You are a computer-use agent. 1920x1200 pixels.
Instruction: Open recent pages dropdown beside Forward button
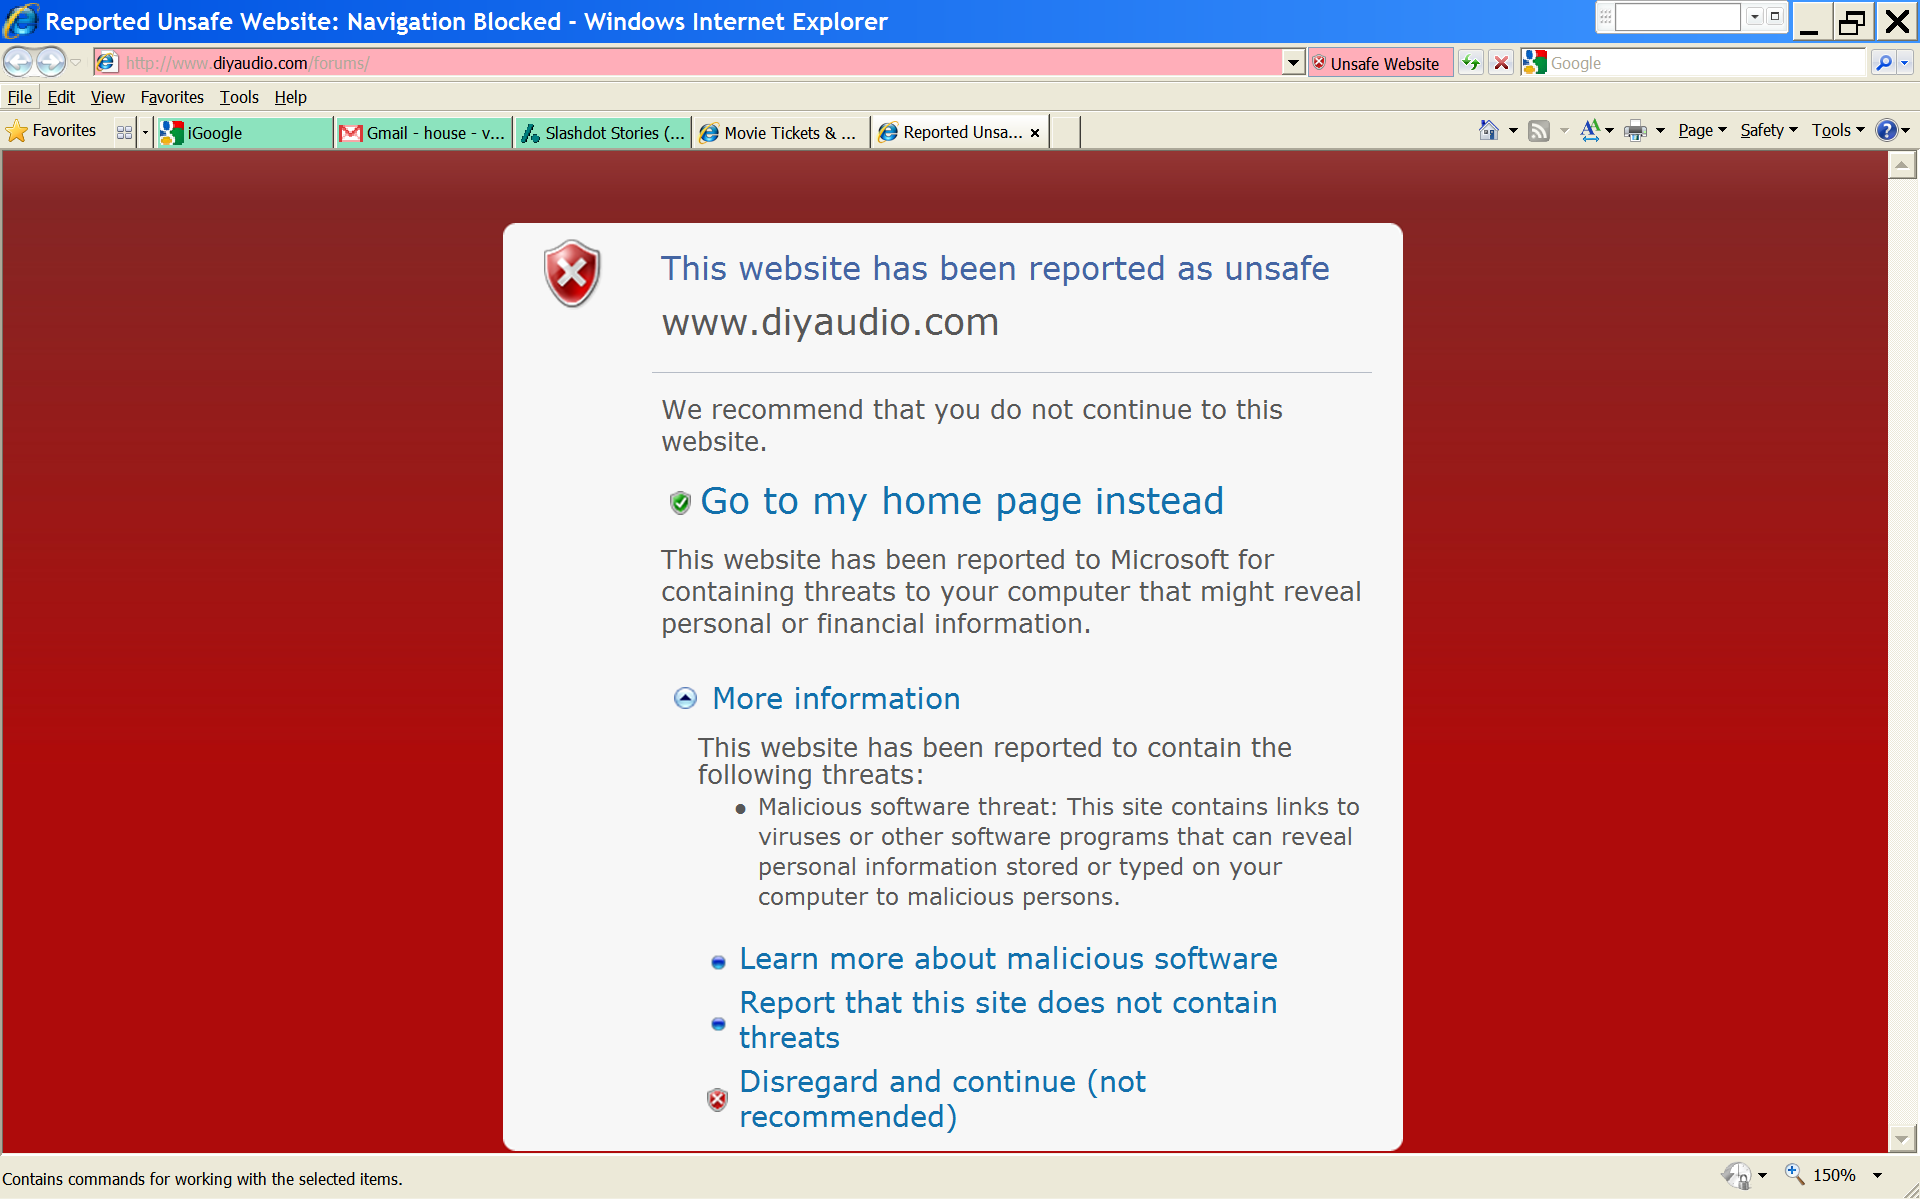76,63
